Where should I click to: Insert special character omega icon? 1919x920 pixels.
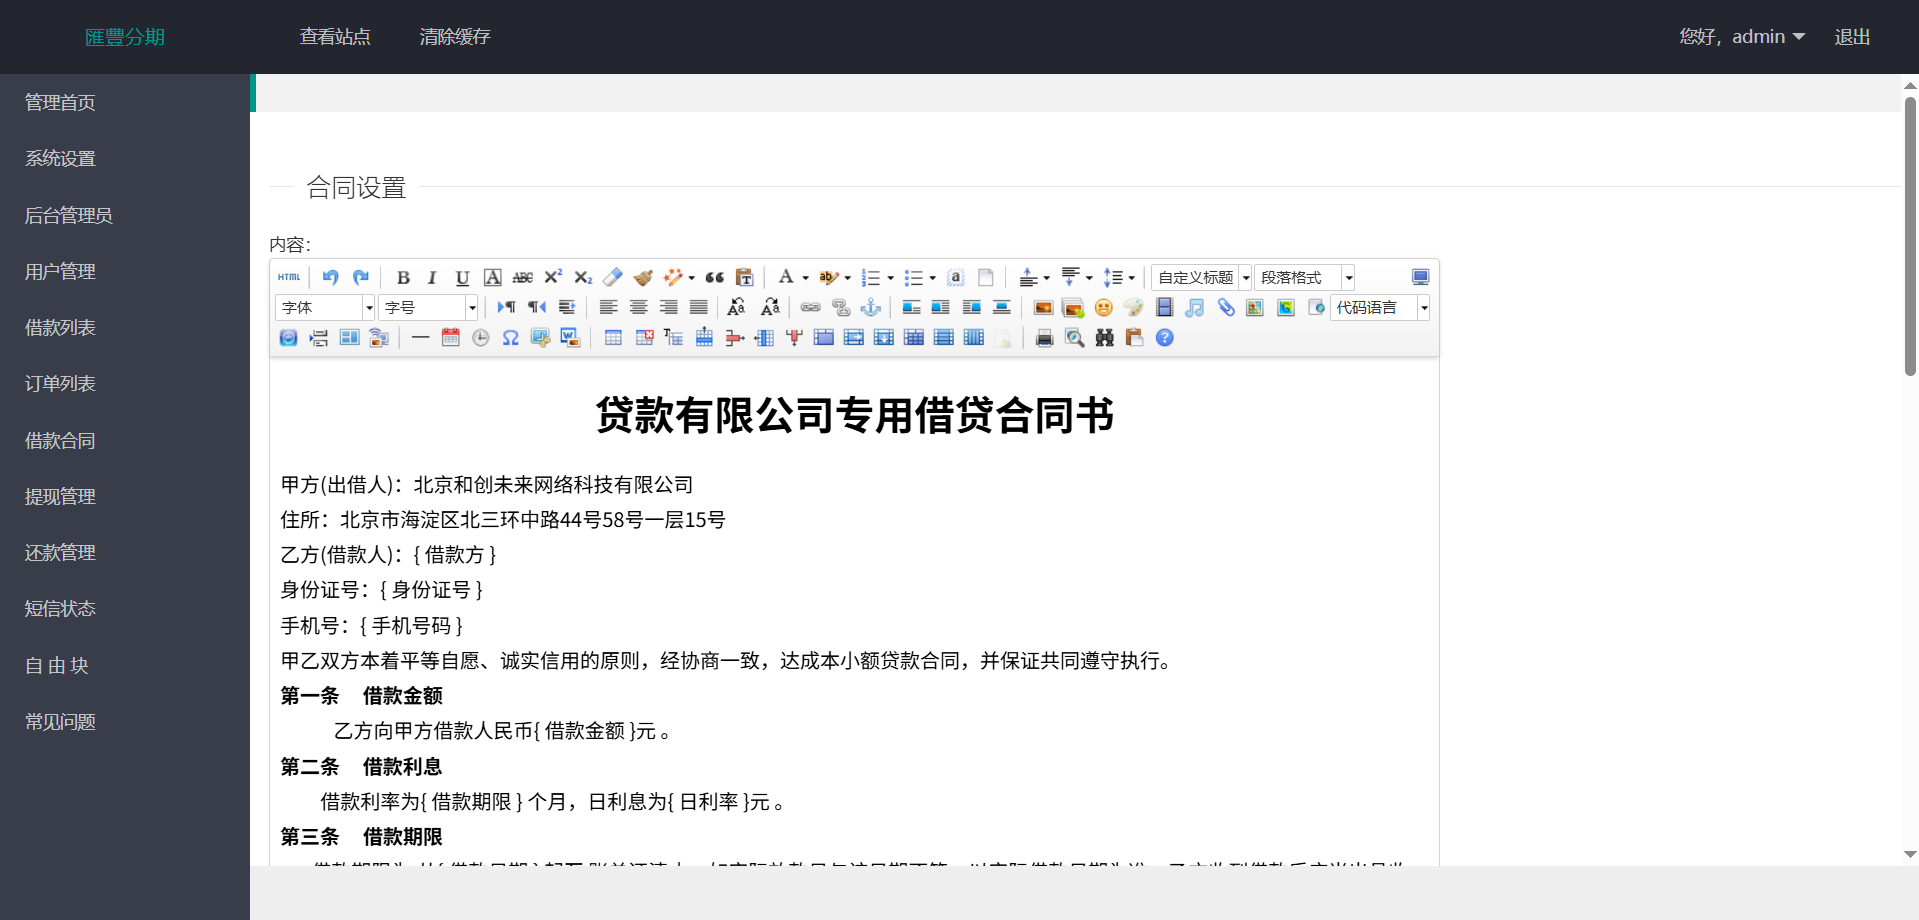click(510, 338)
